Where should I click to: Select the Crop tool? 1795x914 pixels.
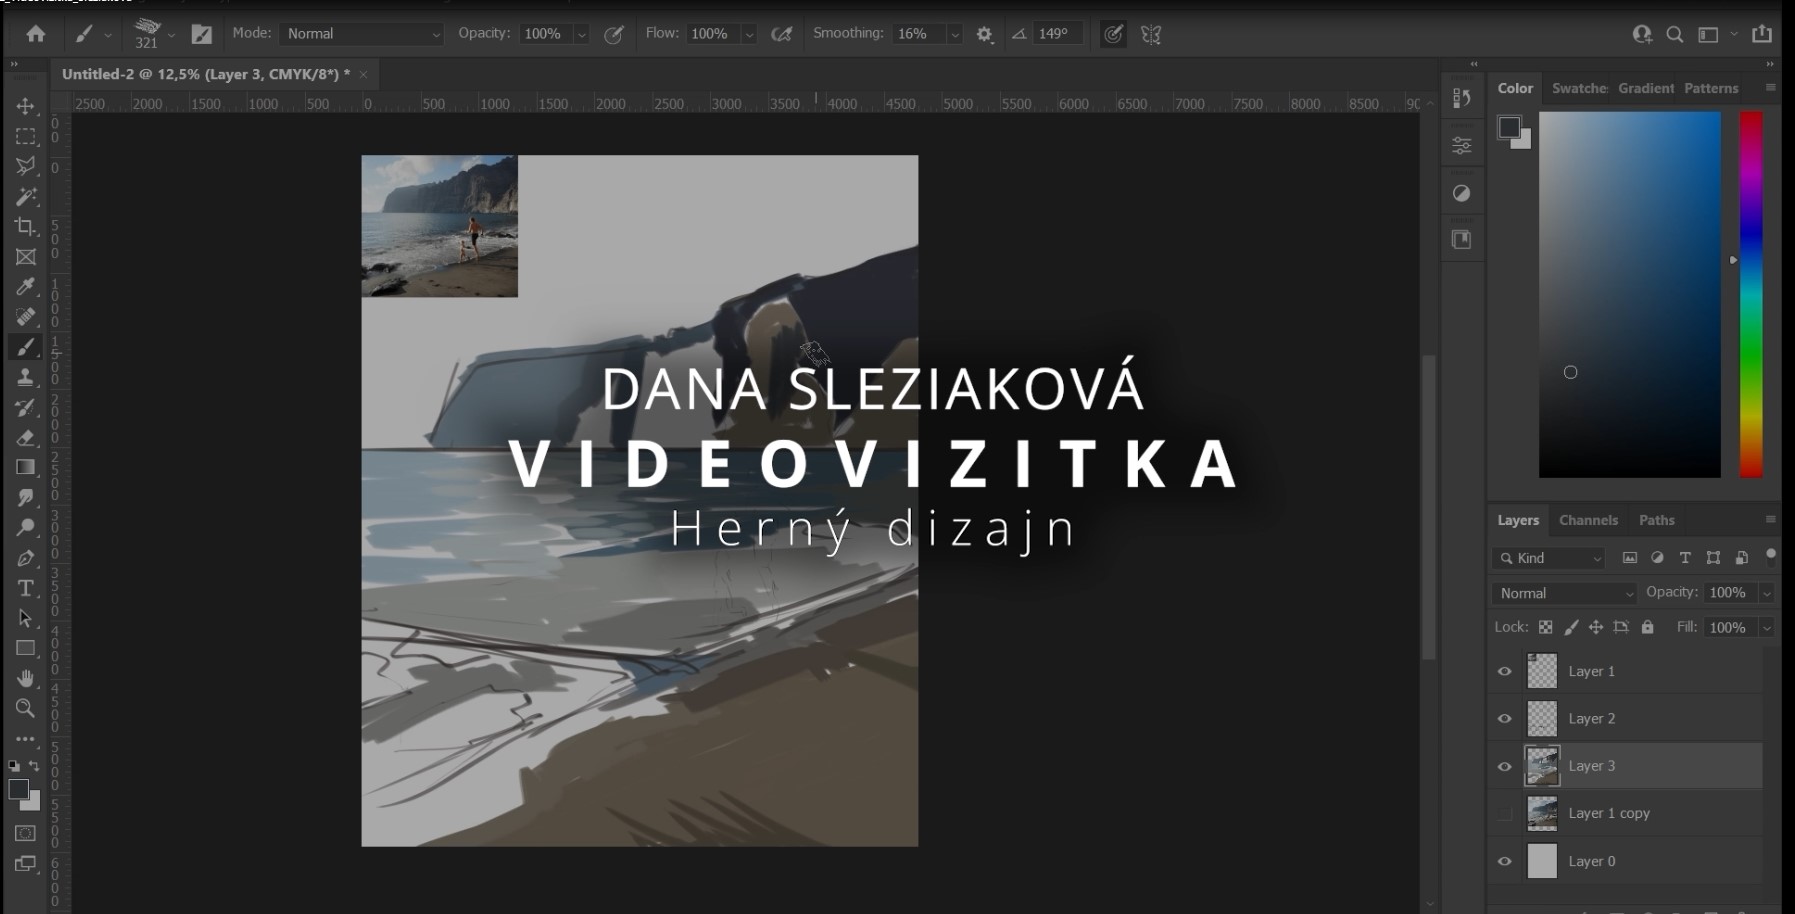click(26, 227)
